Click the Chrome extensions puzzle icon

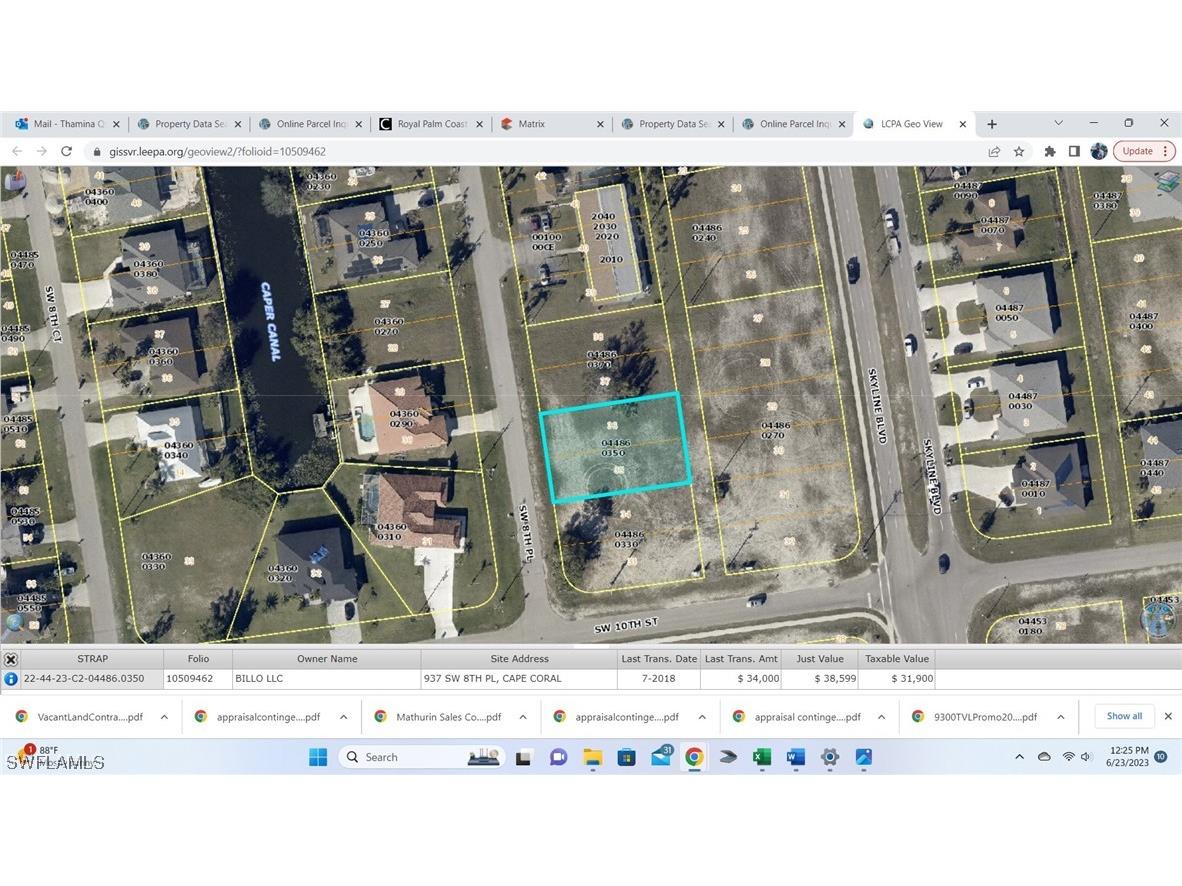(1050, 151)
